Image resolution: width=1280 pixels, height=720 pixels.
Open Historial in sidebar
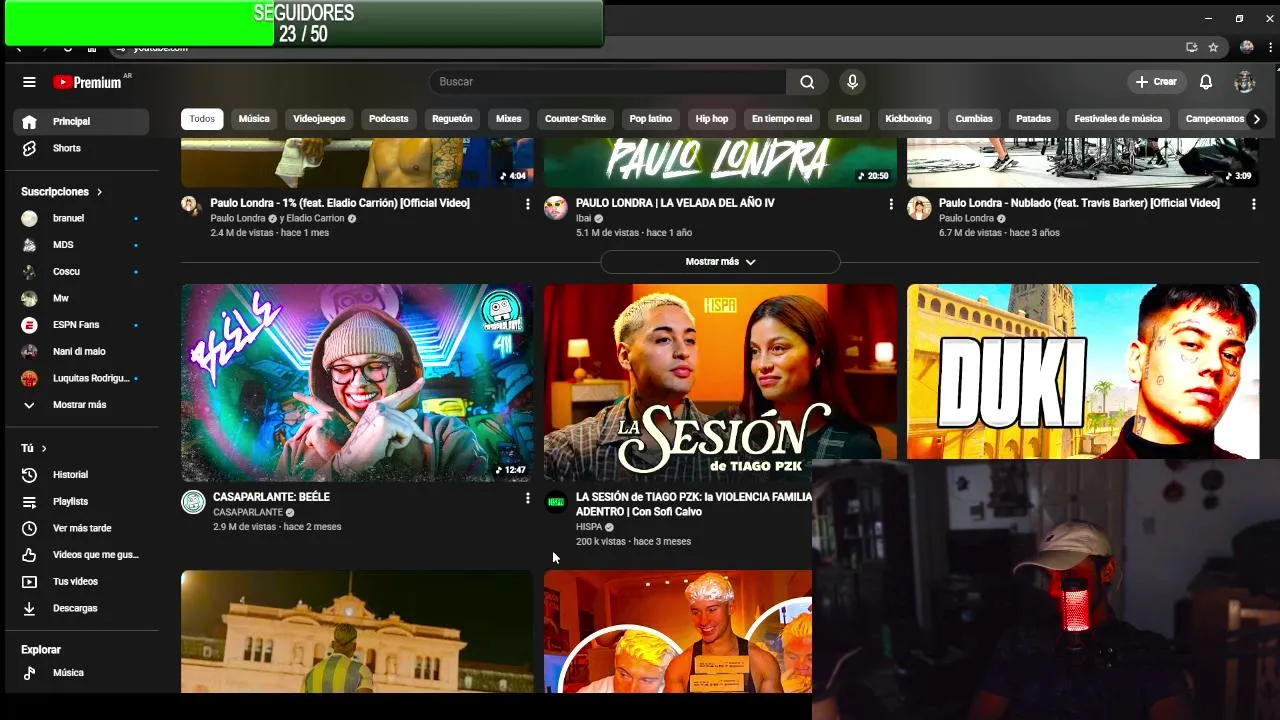pyautogui.click(x=81, y=475)
